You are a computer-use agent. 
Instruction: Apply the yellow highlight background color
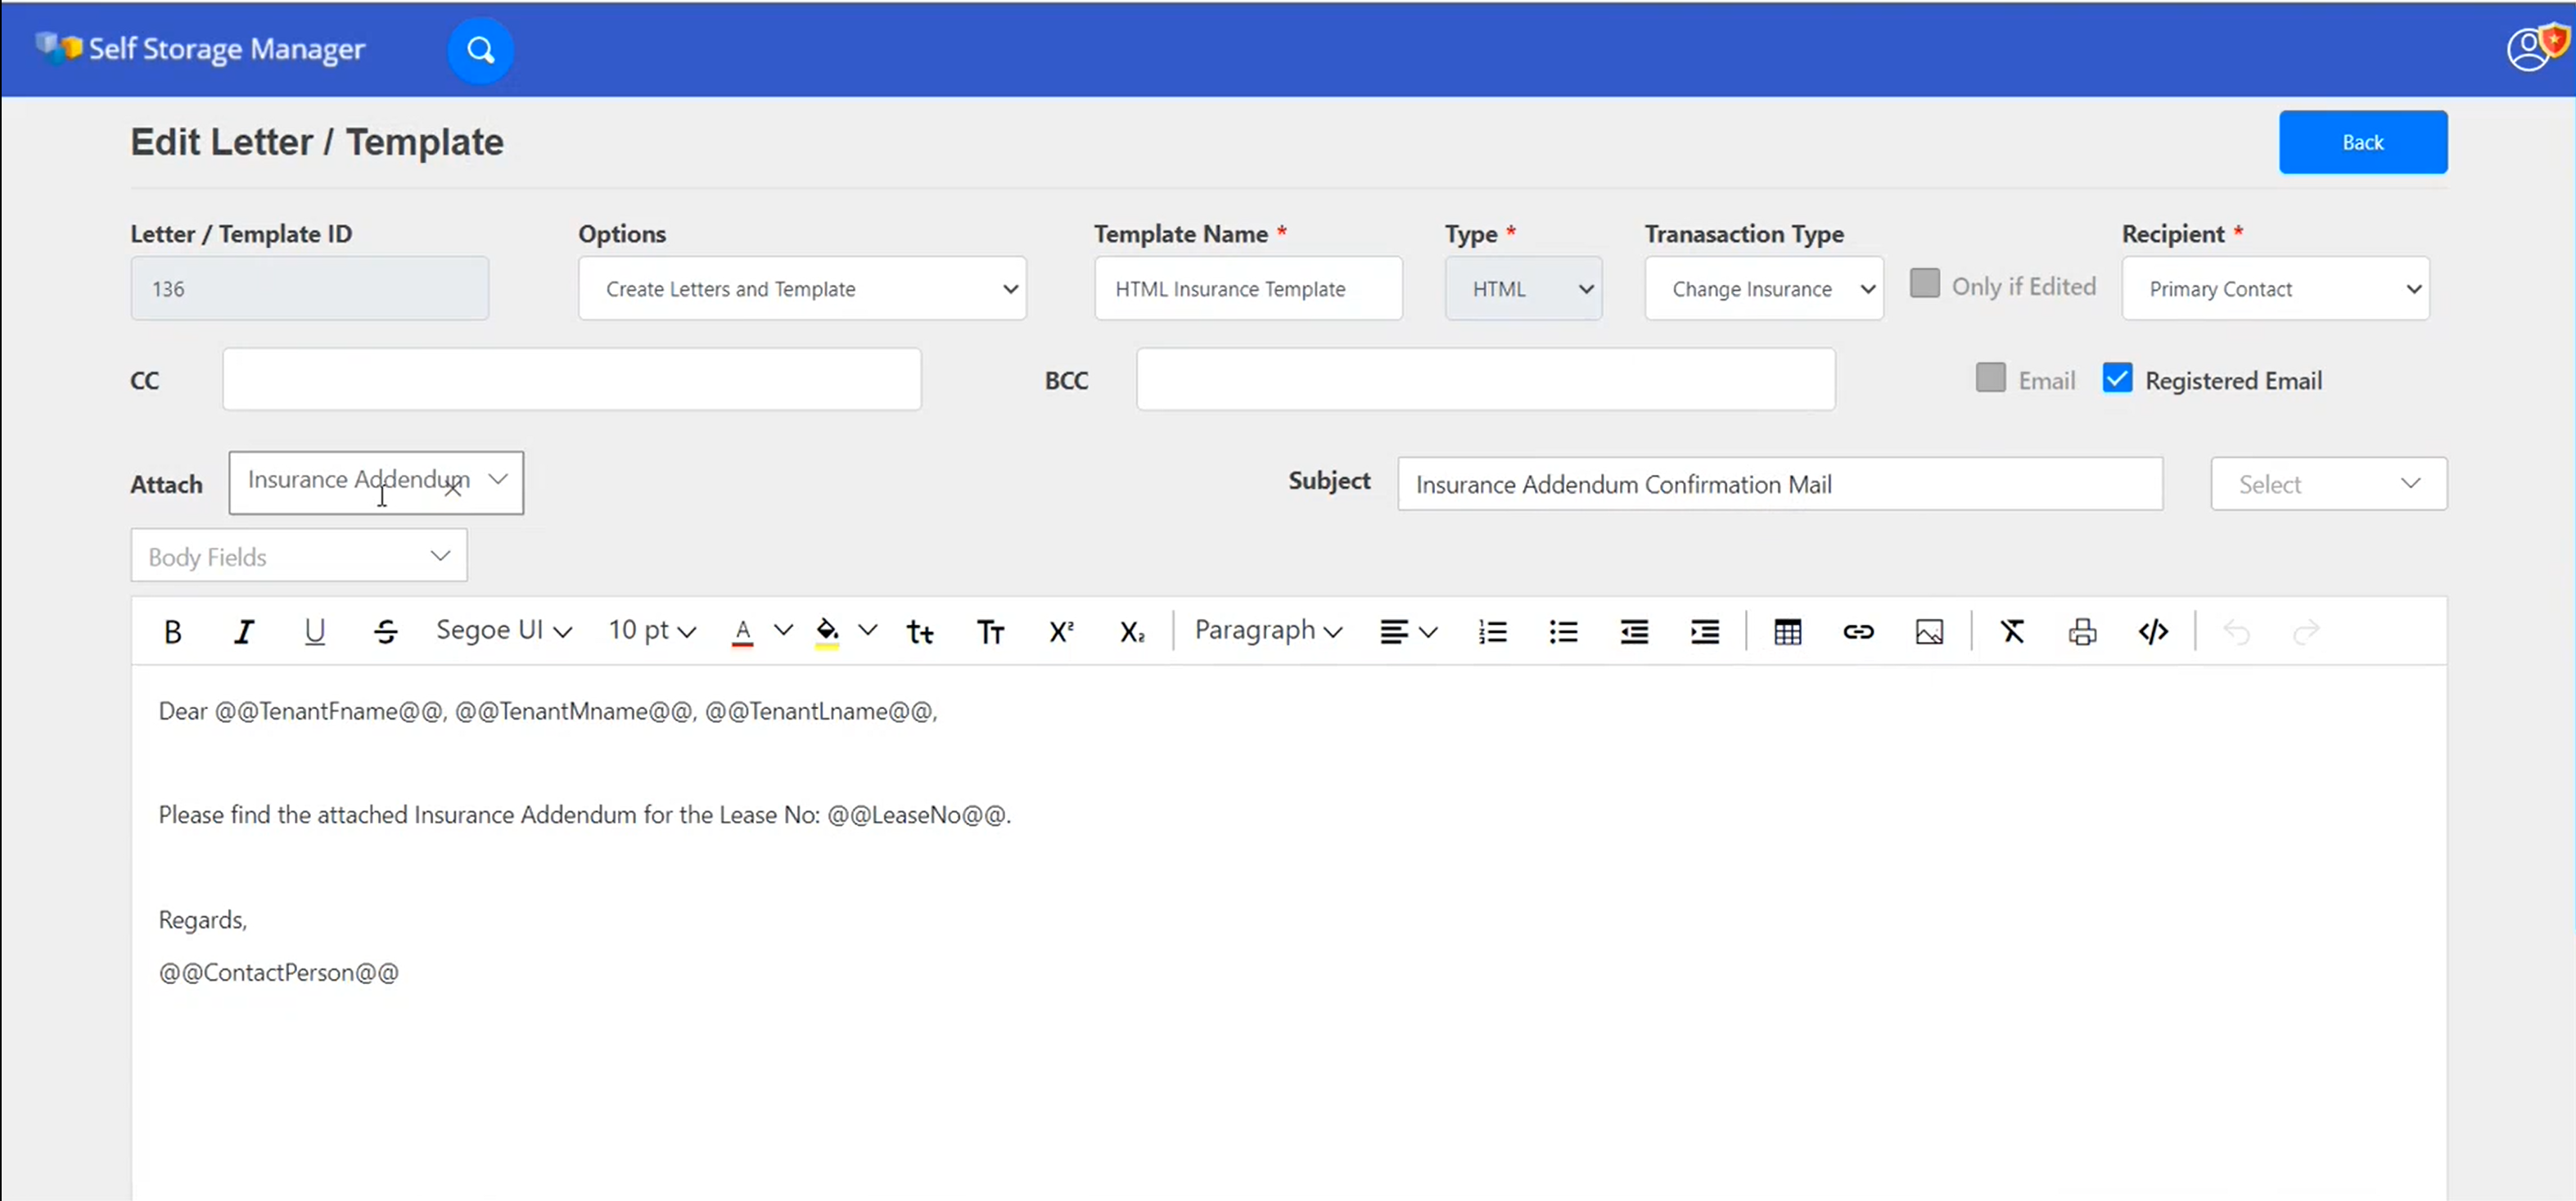827,631
